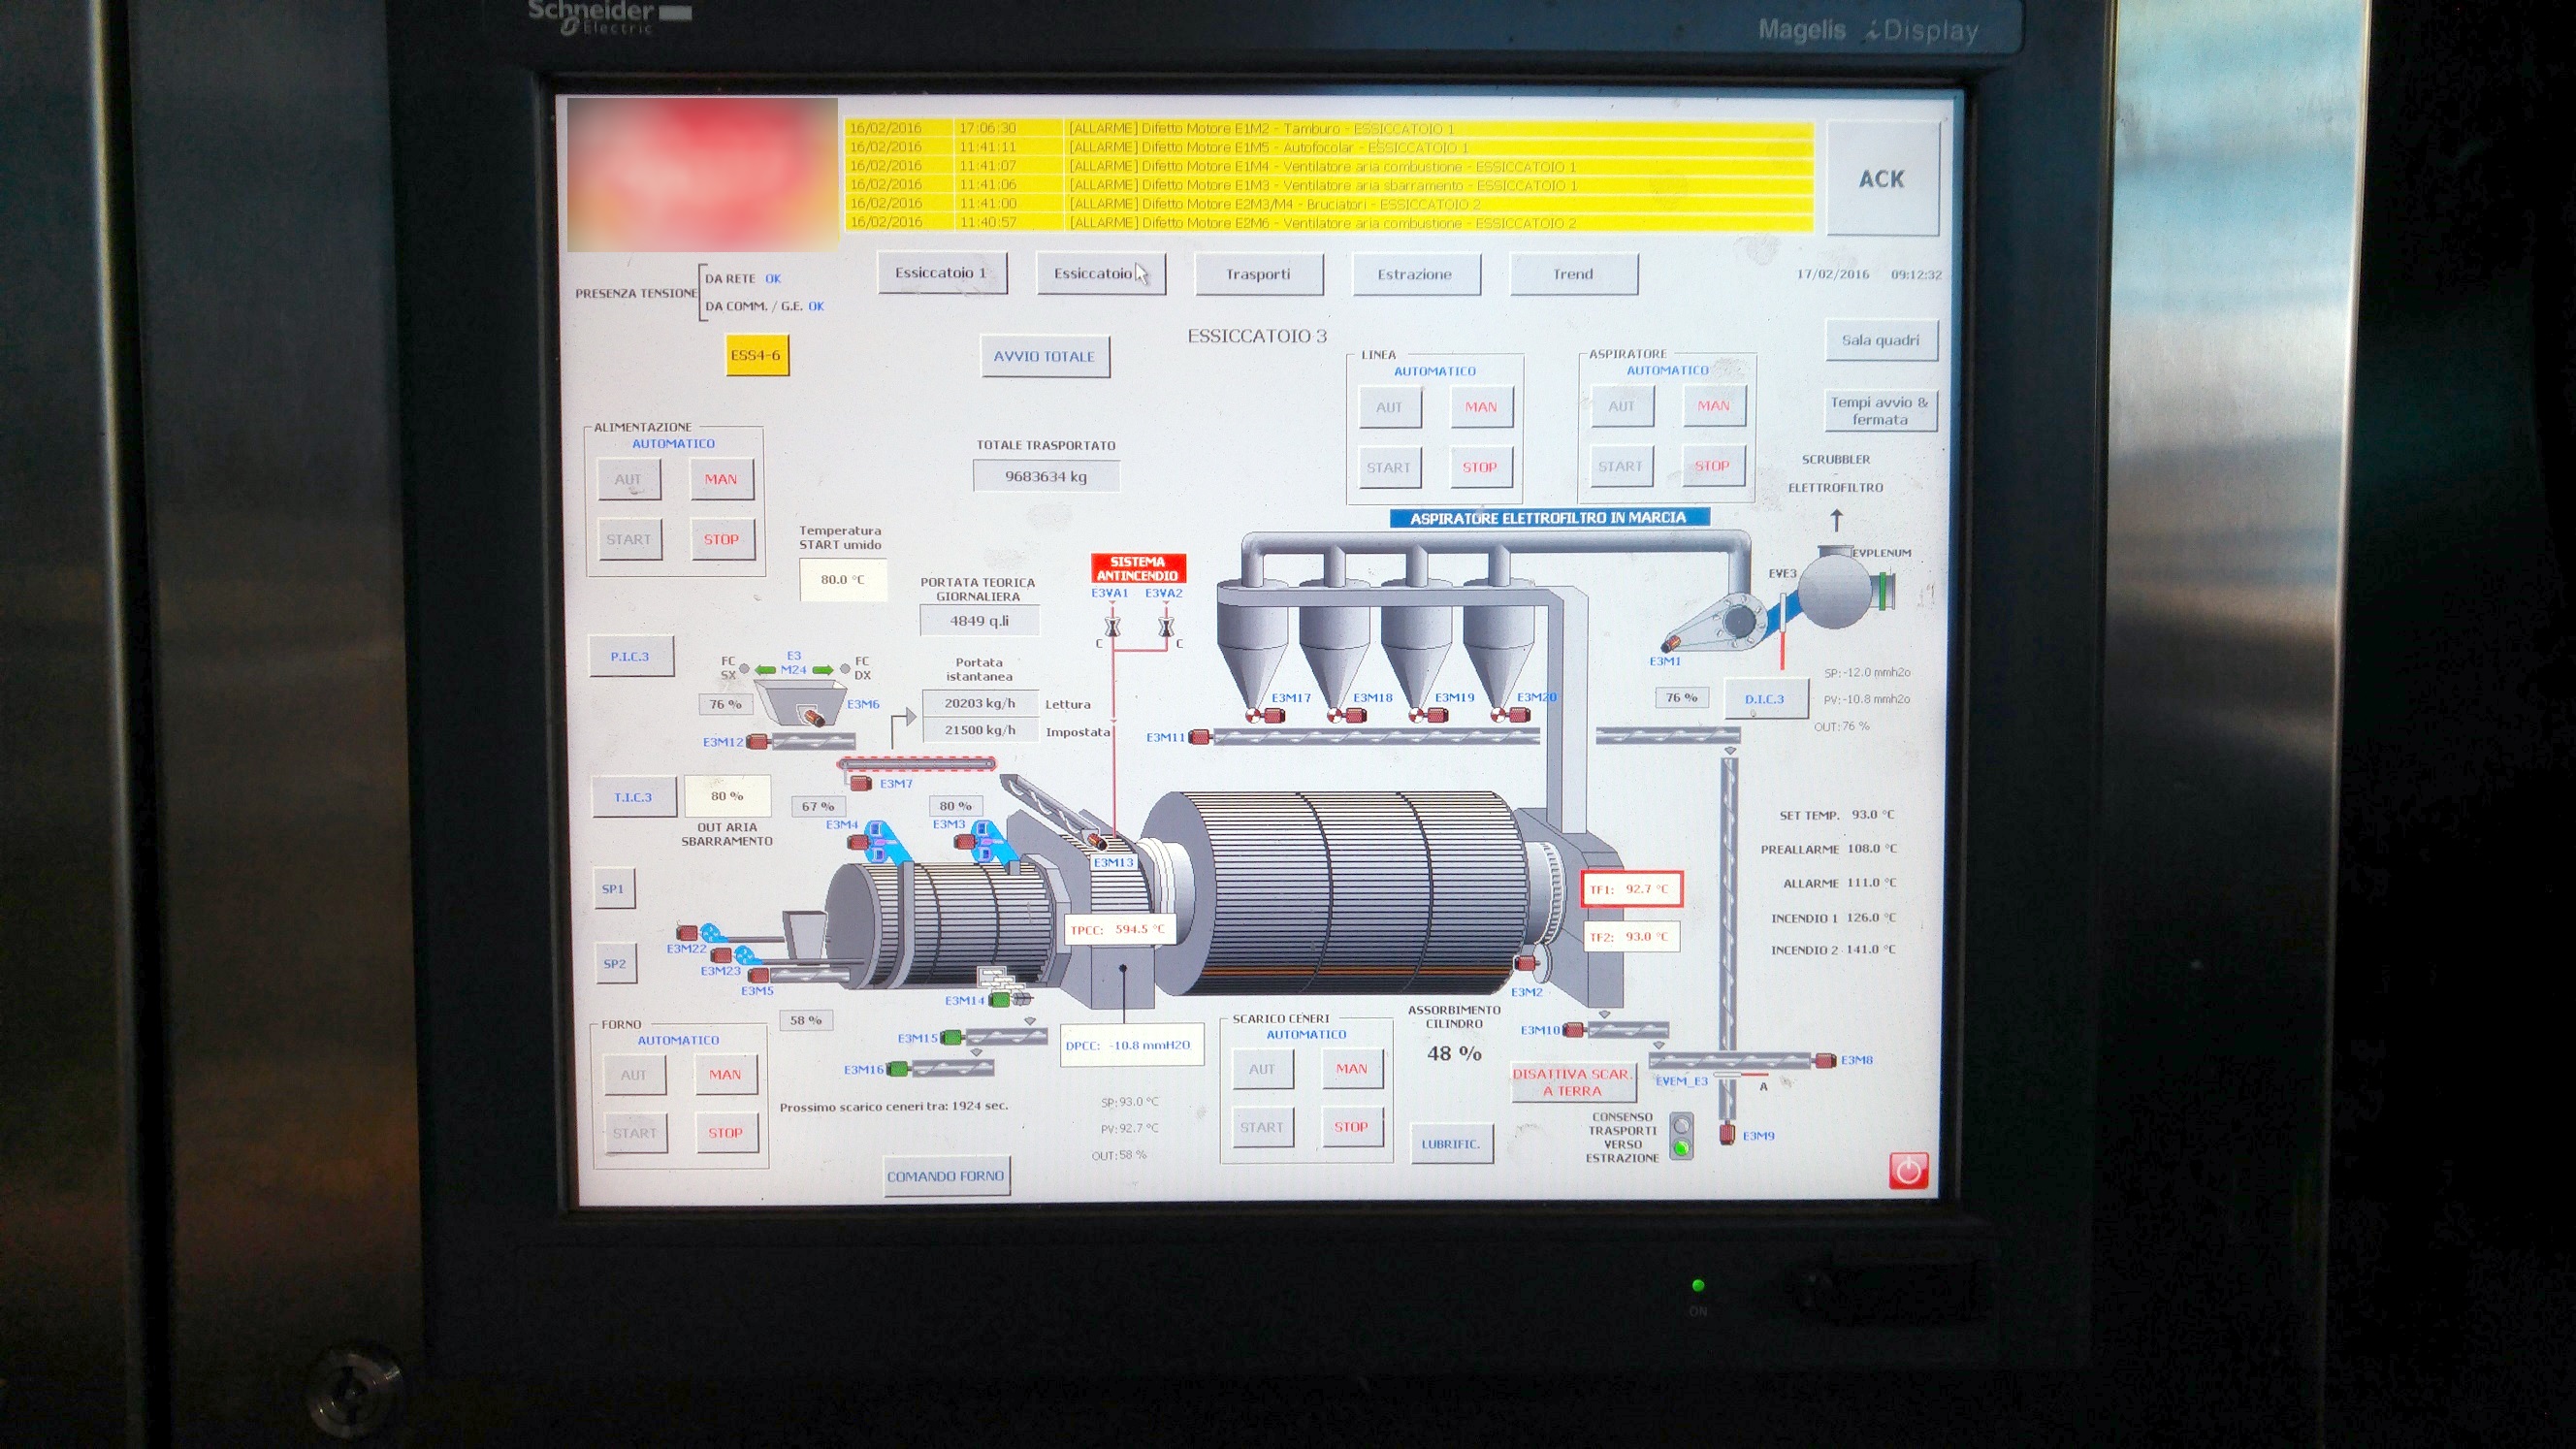Open the T.I.C.3 controller

tap(634, 797)
